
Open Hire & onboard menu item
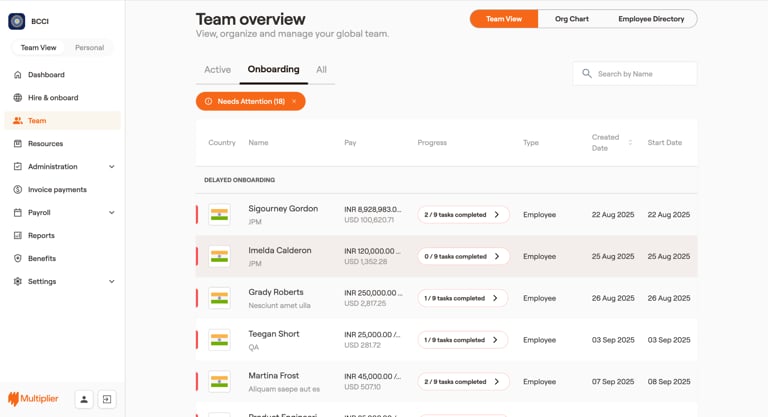pos(53,98)
